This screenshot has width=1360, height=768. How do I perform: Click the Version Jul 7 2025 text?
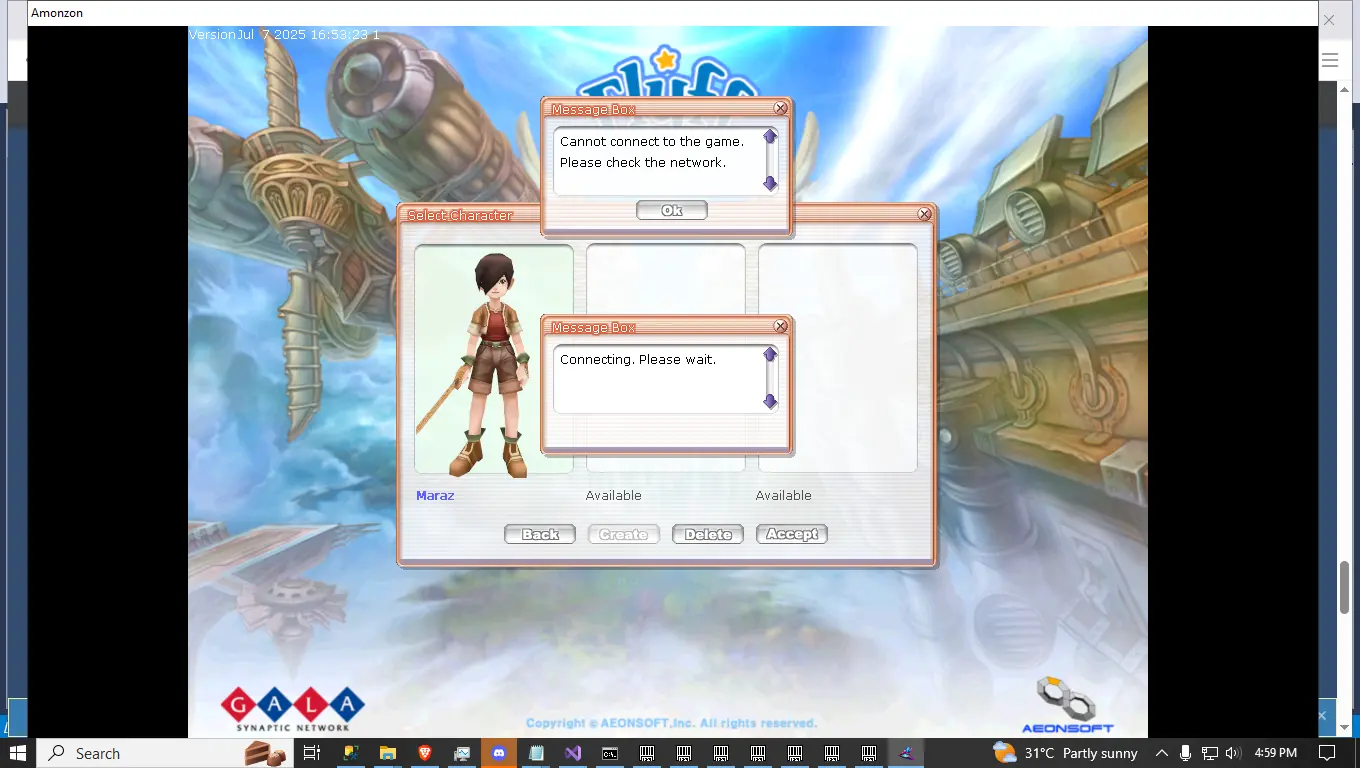click(x=284, y=35)
